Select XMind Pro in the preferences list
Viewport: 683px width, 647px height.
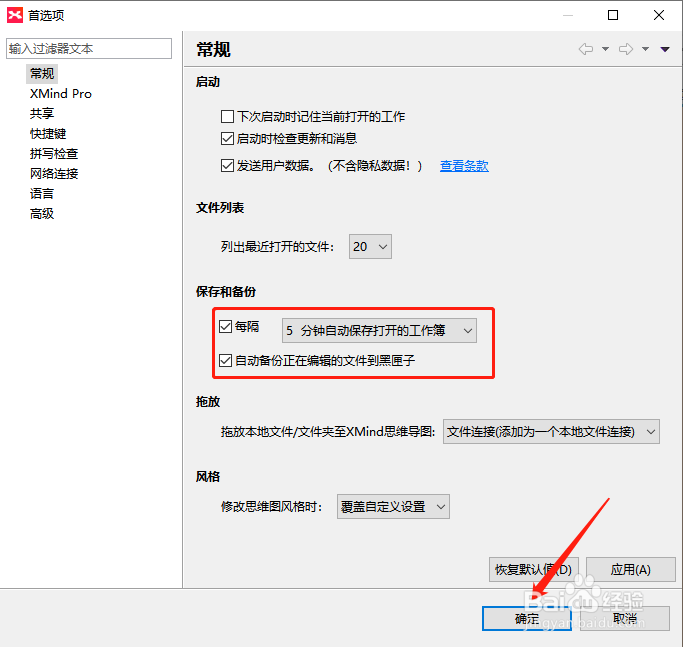(61, 94)
